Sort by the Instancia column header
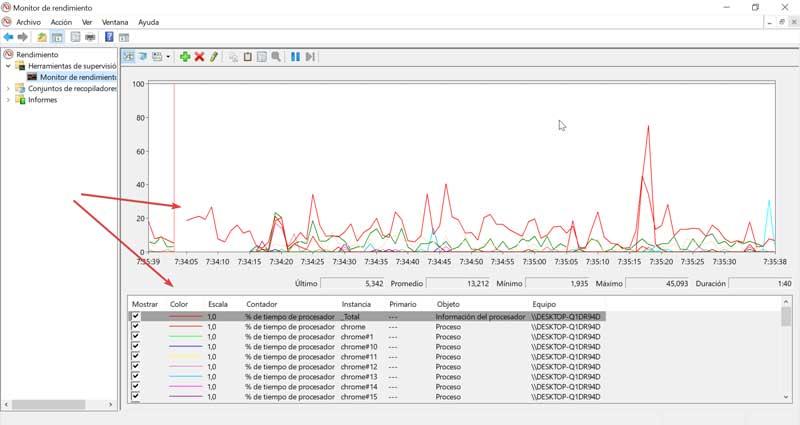Viewport: 800px width, 425px height. tap(356, 304)
